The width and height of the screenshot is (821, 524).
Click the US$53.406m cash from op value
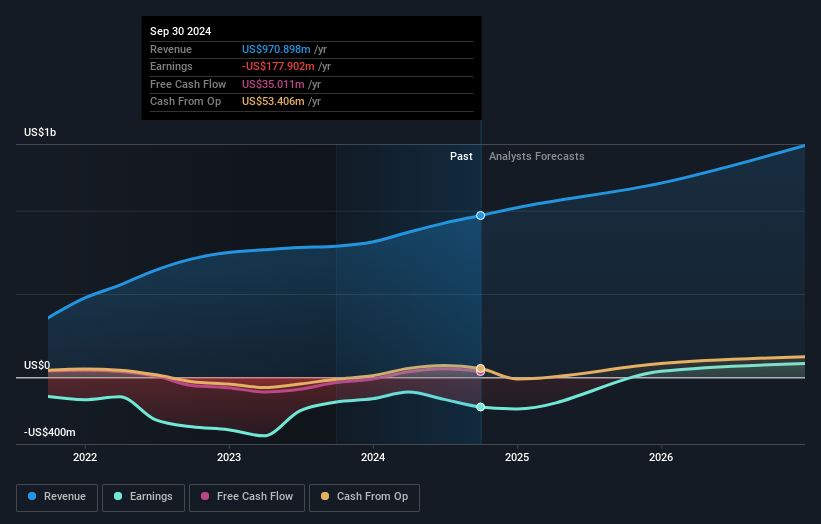(273, 102)
